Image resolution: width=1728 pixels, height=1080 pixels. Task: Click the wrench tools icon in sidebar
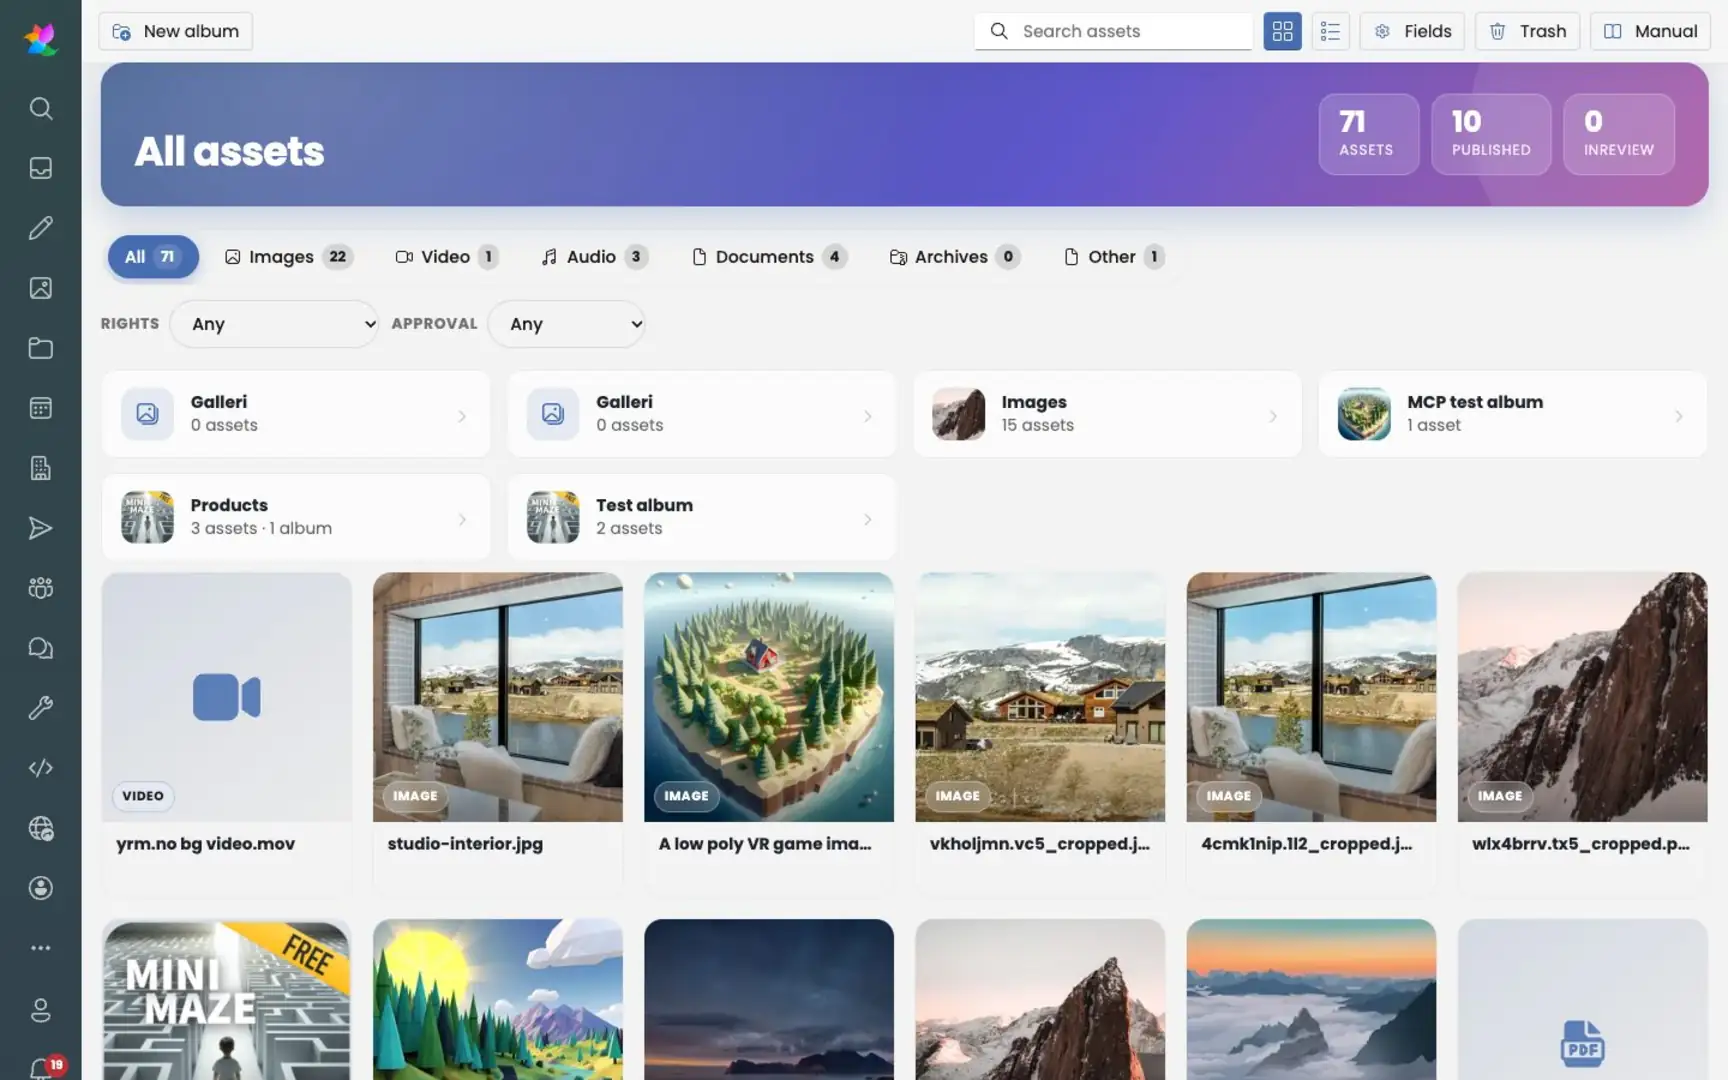click(40, 708)
